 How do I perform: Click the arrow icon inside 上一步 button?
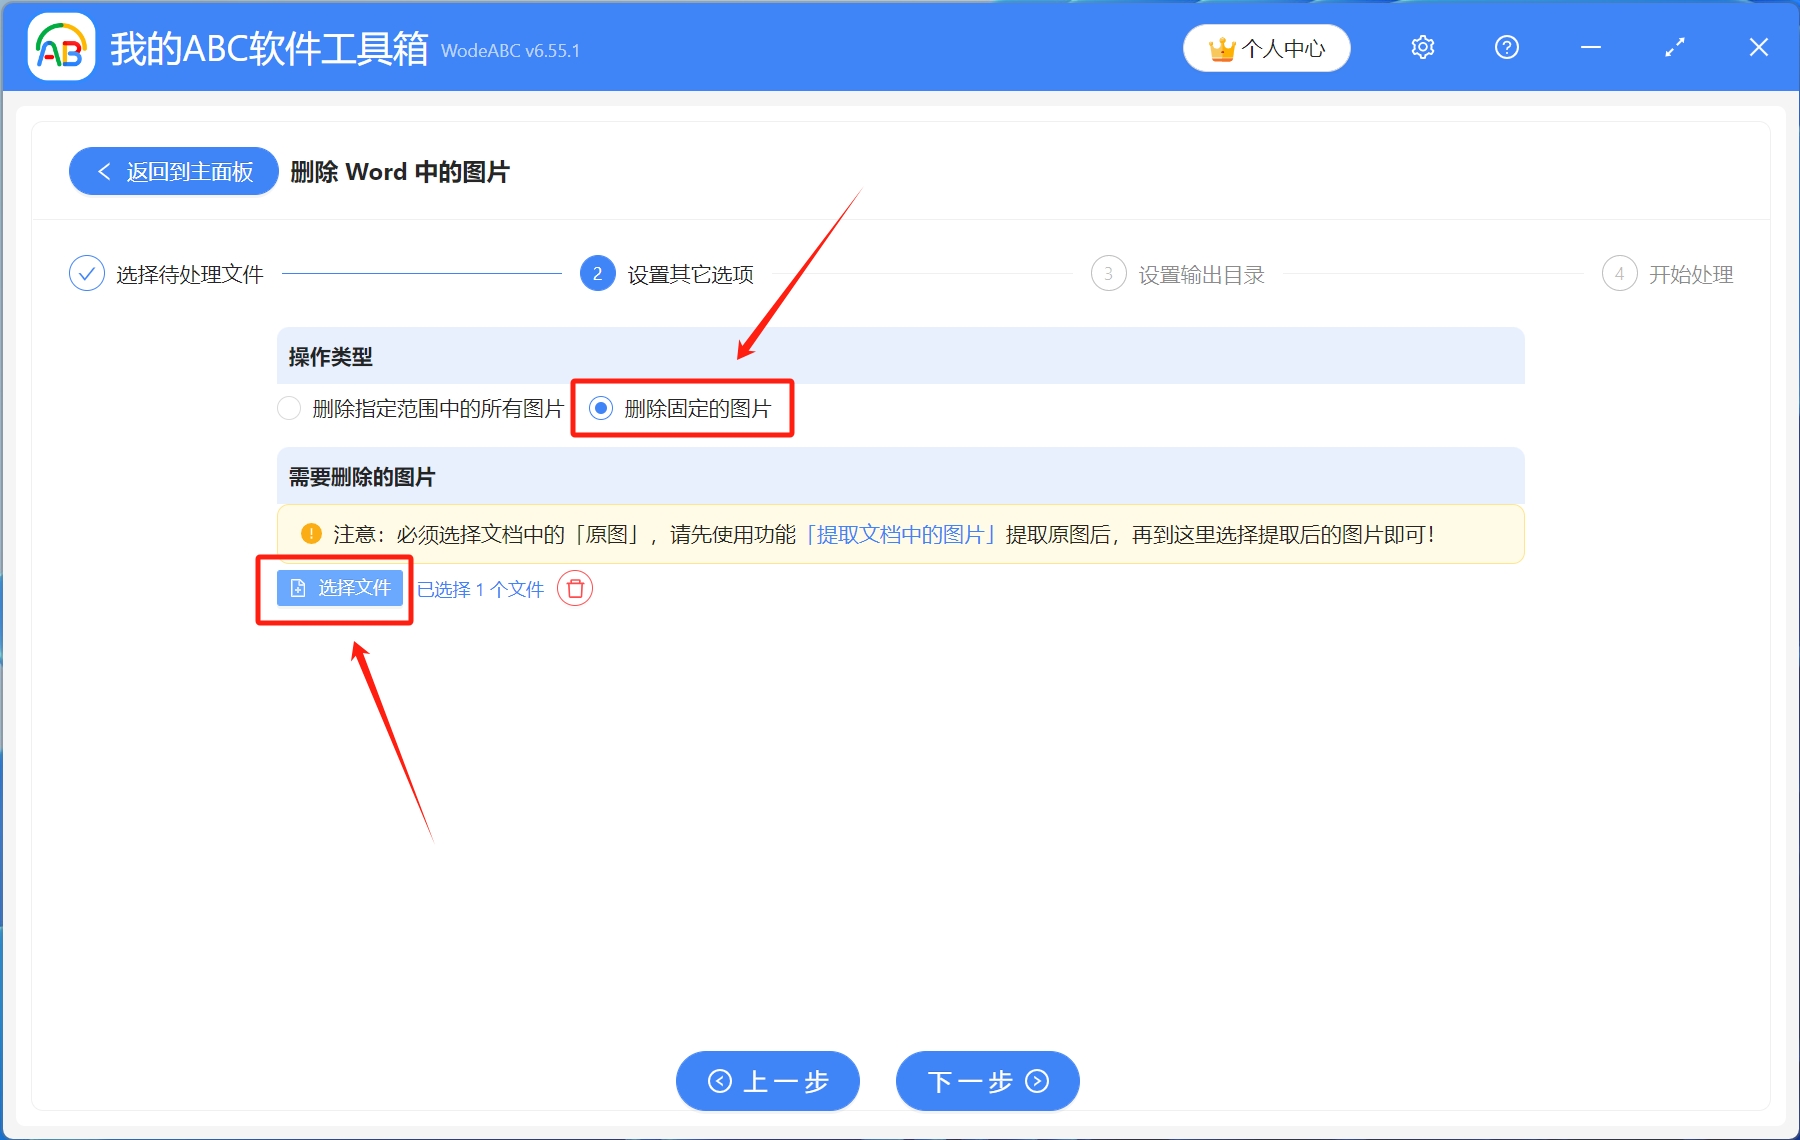pyautogui.click(x=719, y=1081)
